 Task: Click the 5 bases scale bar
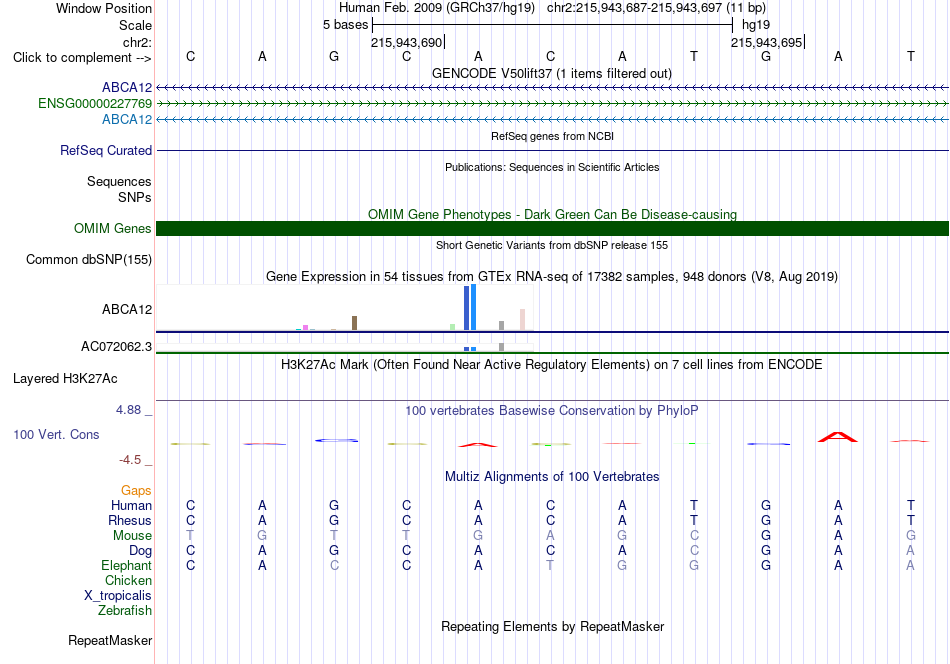[x=553, y=25]
